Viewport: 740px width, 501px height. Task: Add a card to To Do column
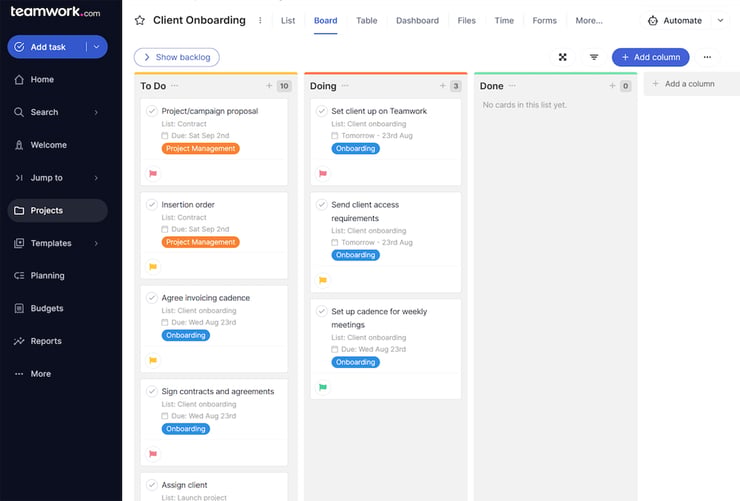(269, 85)
